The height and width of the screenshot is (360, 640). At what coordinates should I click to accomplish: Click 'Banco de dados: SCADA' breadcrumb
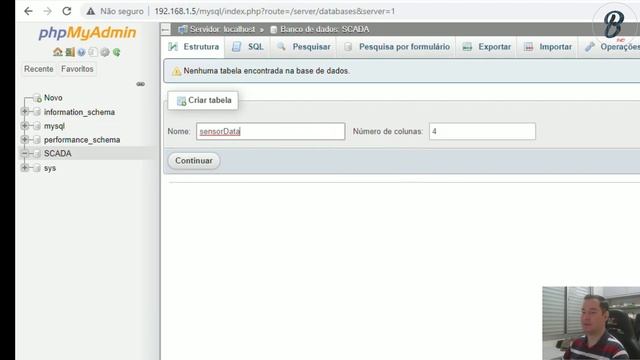pyautogui.click(x=324, y=29)
